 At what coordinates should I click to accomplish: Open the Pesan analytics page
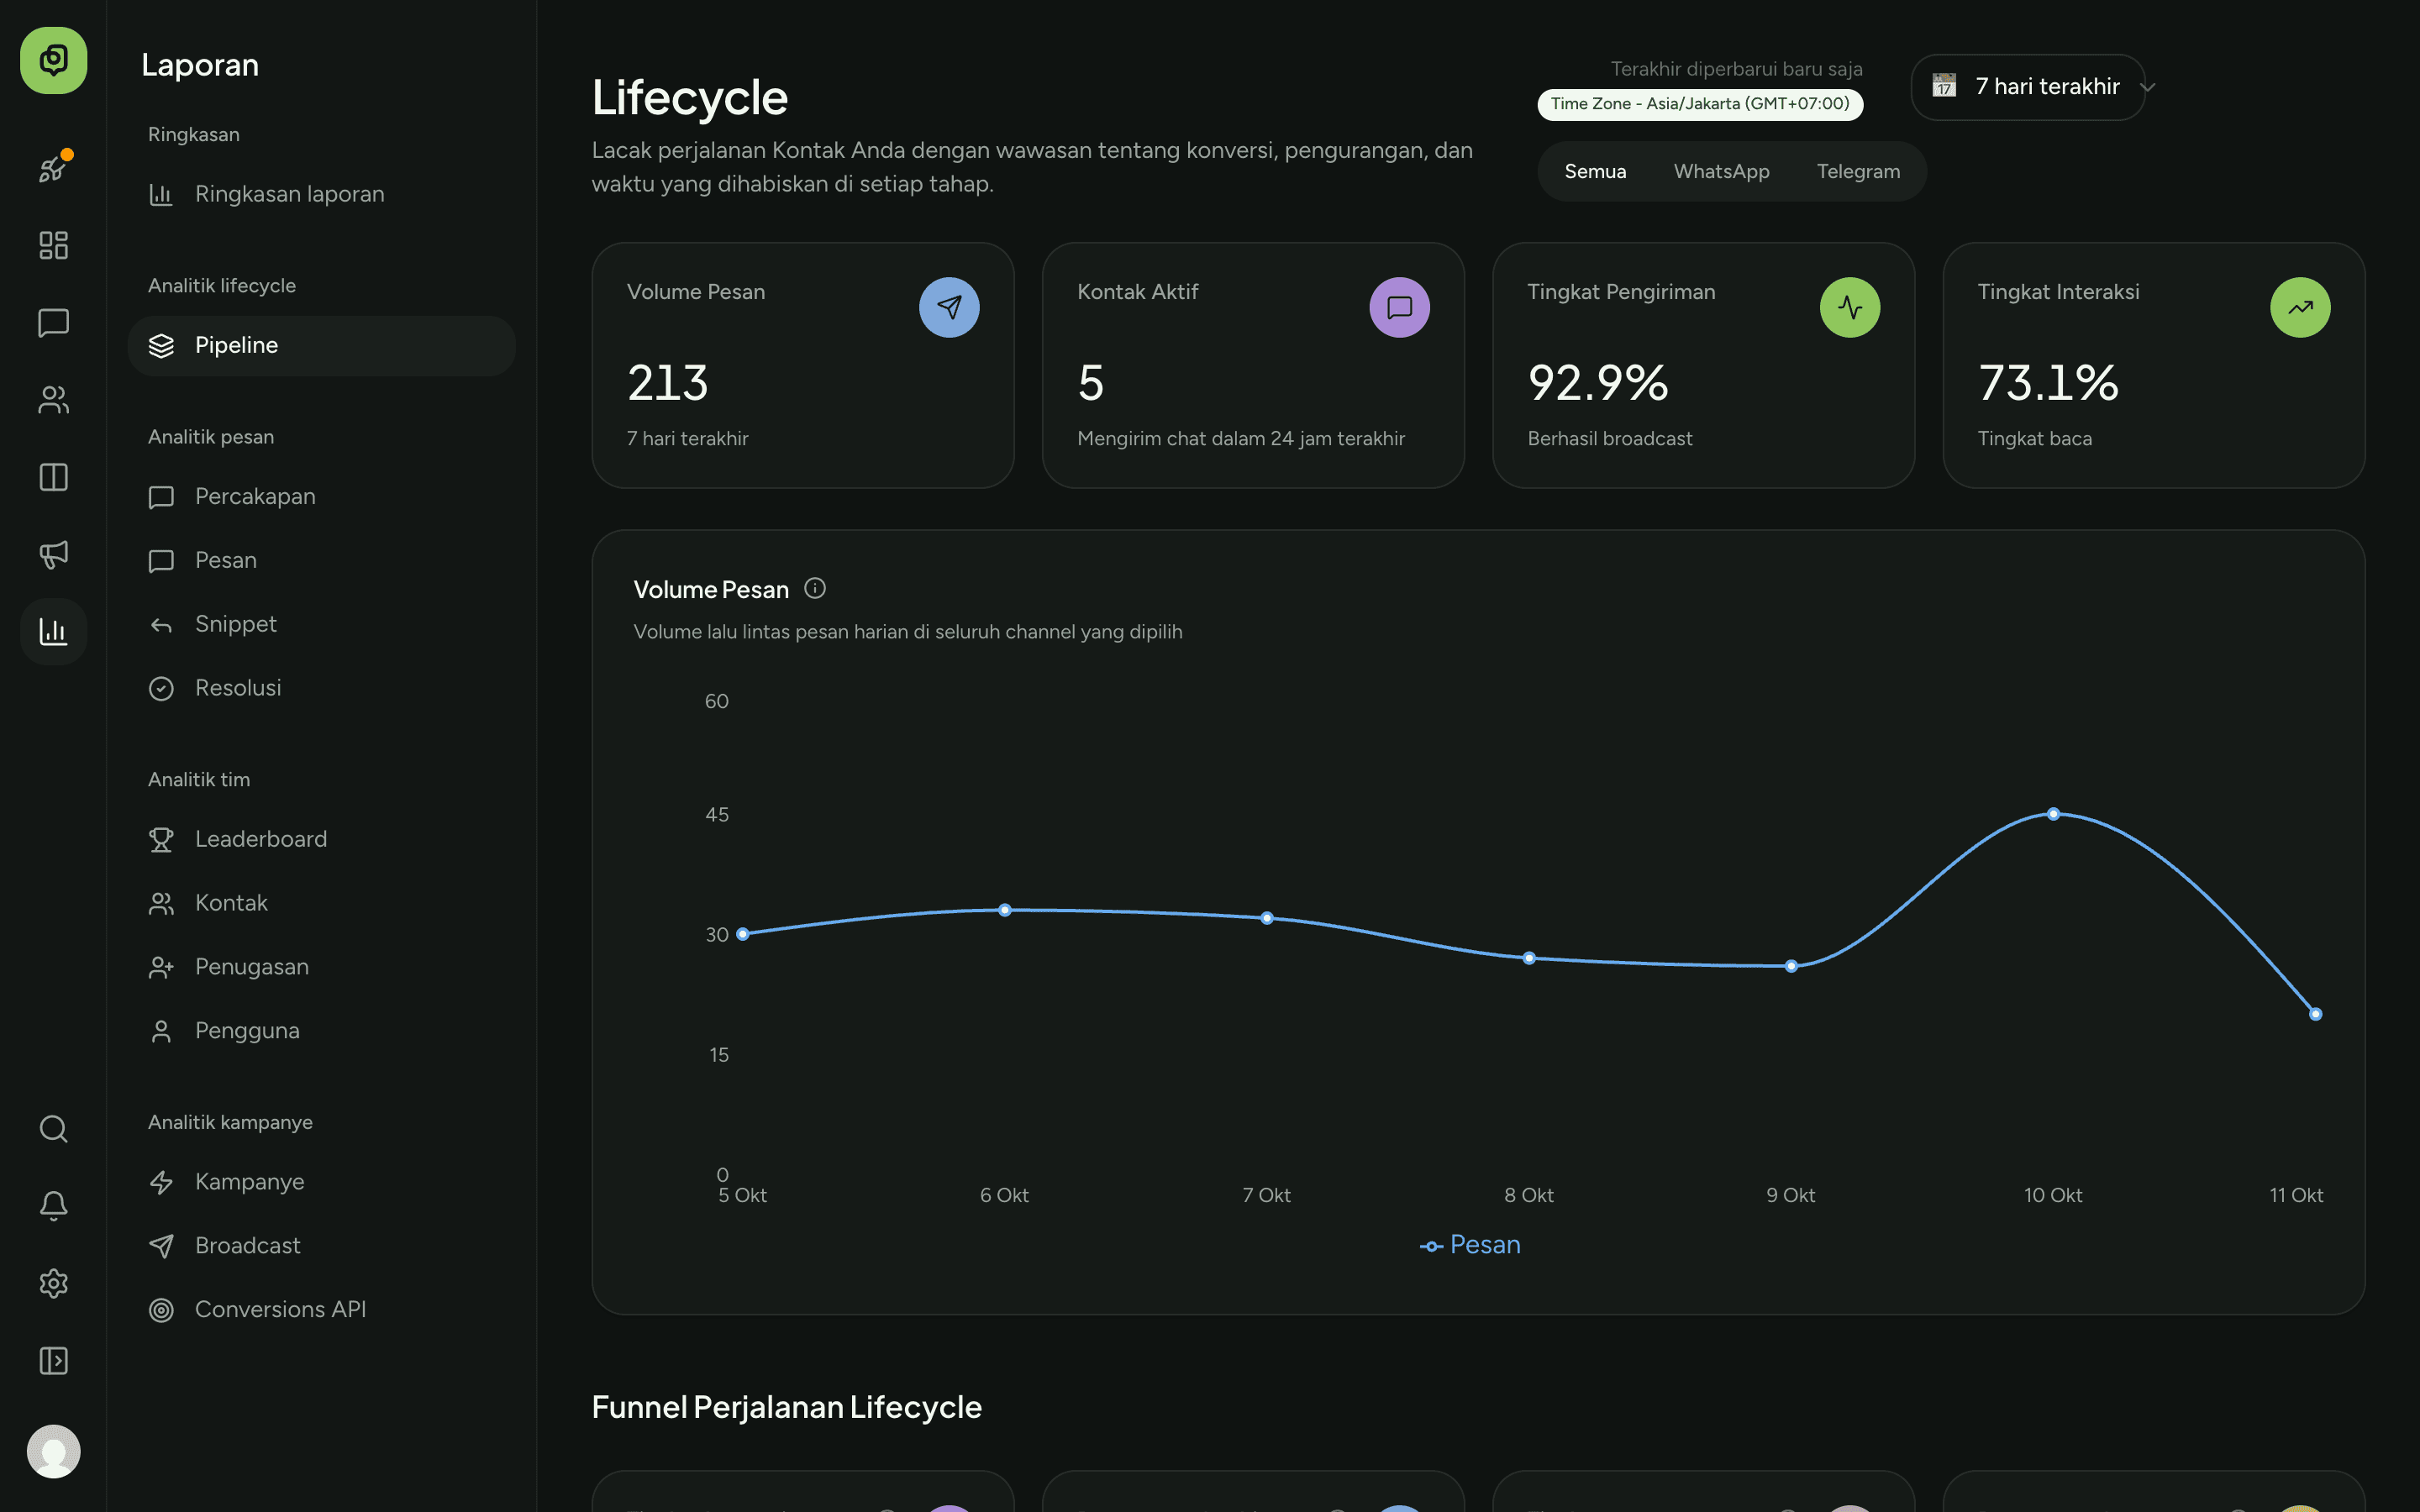click(x=321, y=560)
